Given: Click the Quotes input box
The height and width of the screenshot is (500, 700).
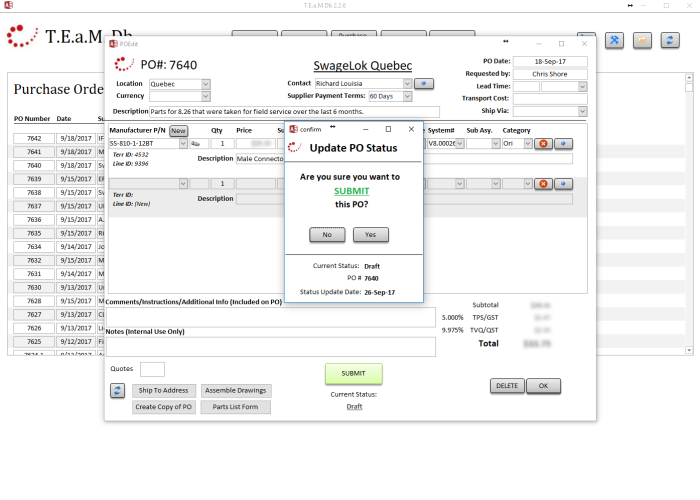Looking at the screenshot, I should 152,370.
